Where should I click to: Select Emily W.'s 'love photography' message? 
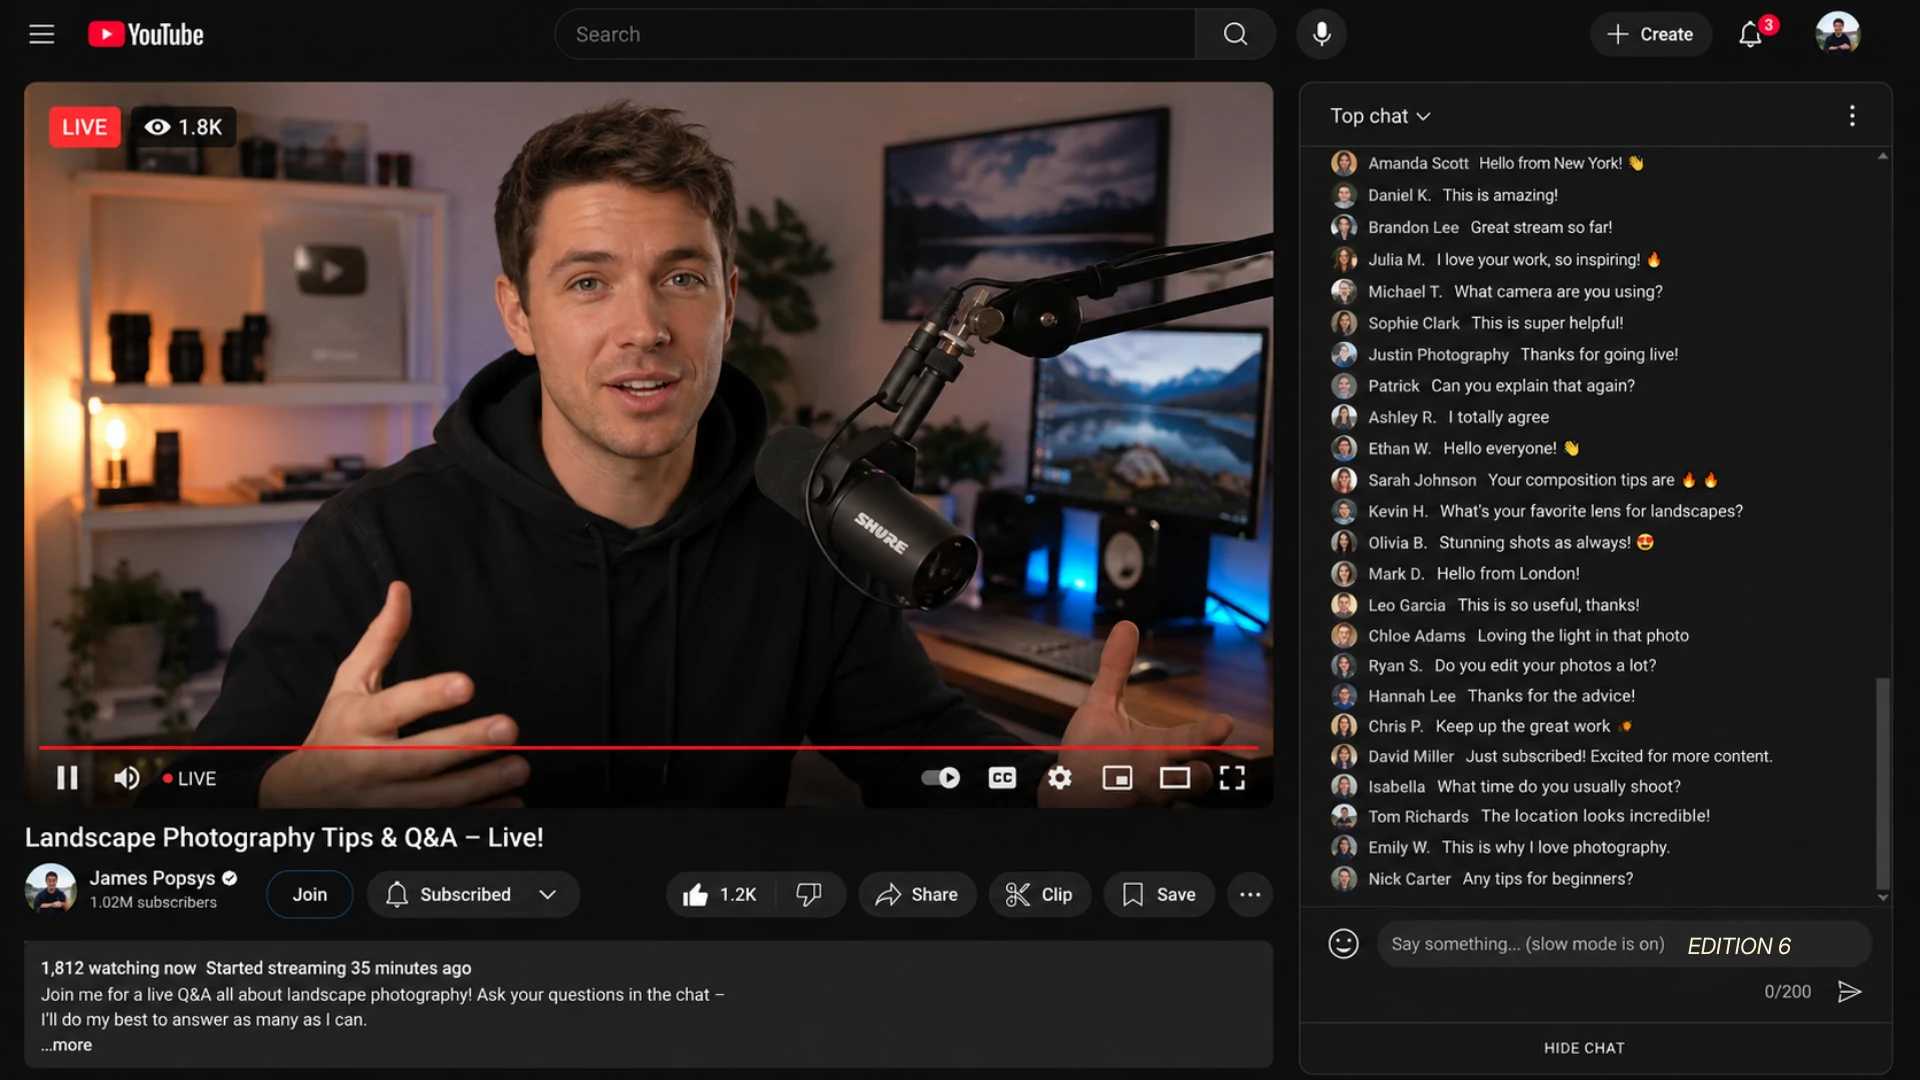(x=1555, y=847)
